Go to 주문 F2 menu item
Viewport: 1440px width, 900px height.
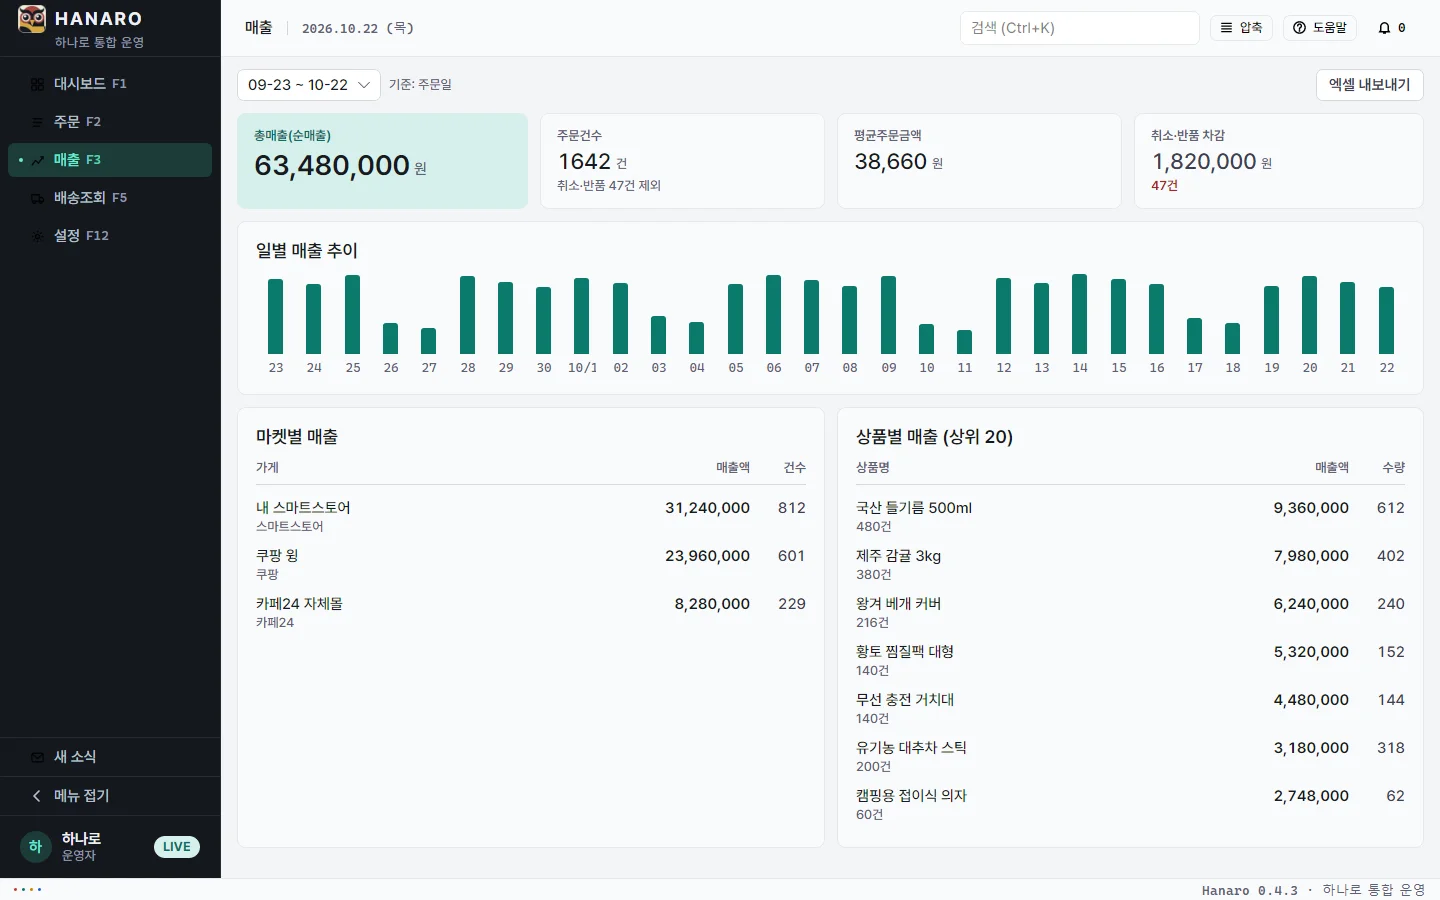point(110,122)
